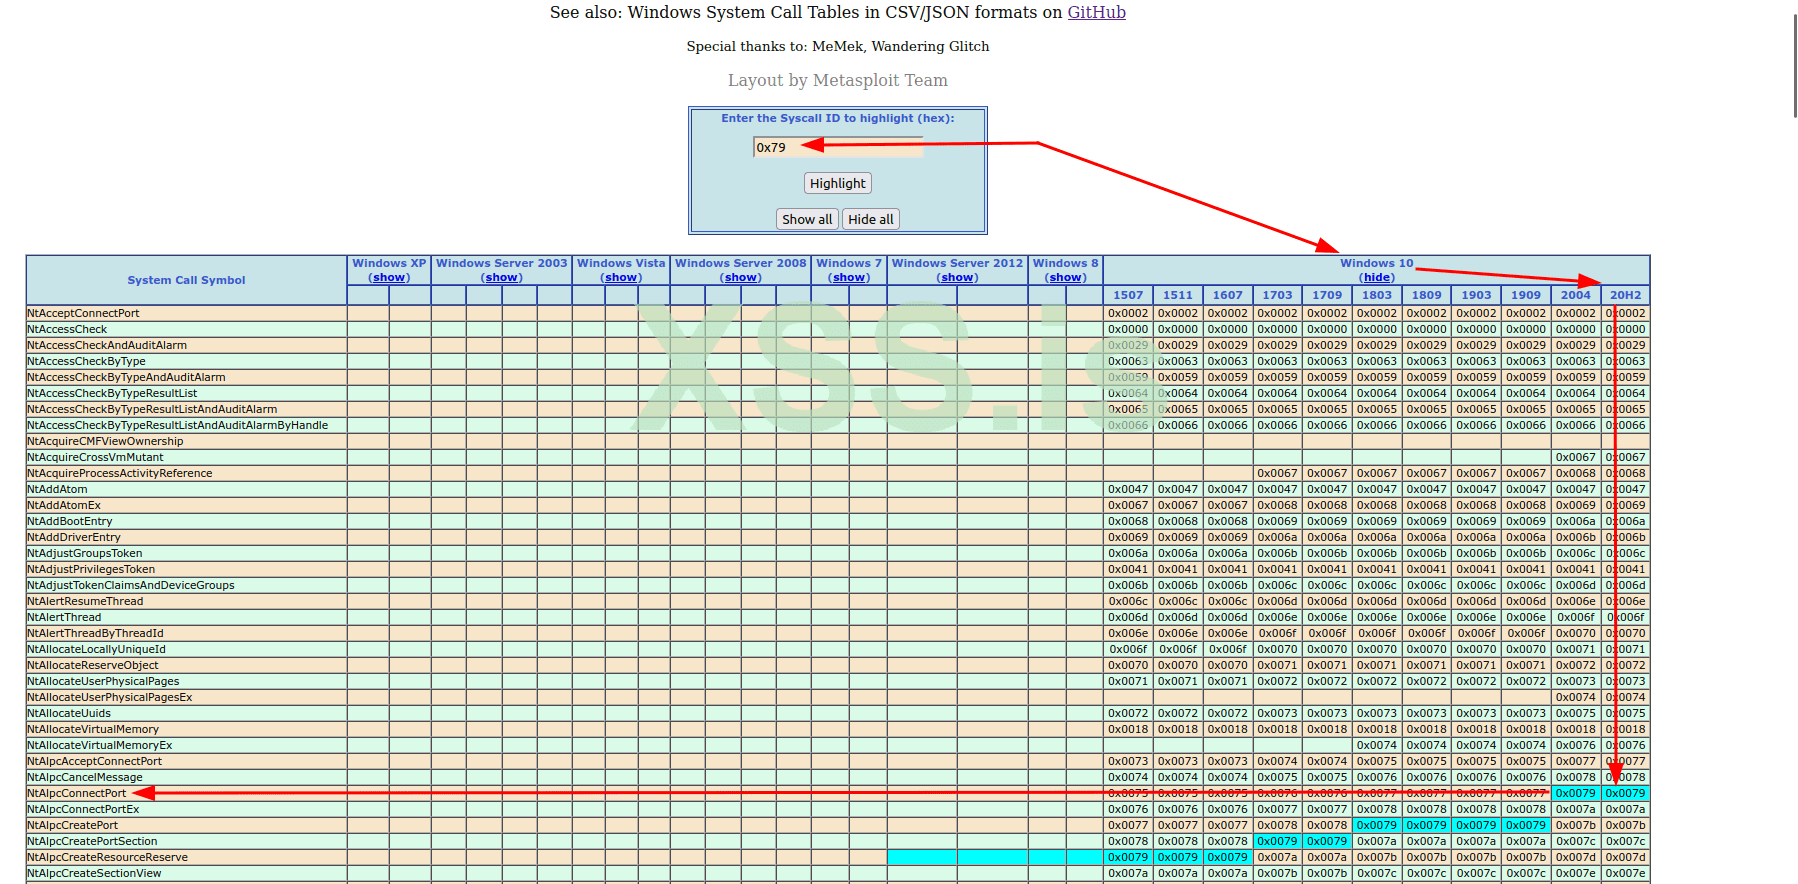Click the NtAlertThreadByThreadId row name
The width and height of the screenshot is (1798, 884).
95,633
